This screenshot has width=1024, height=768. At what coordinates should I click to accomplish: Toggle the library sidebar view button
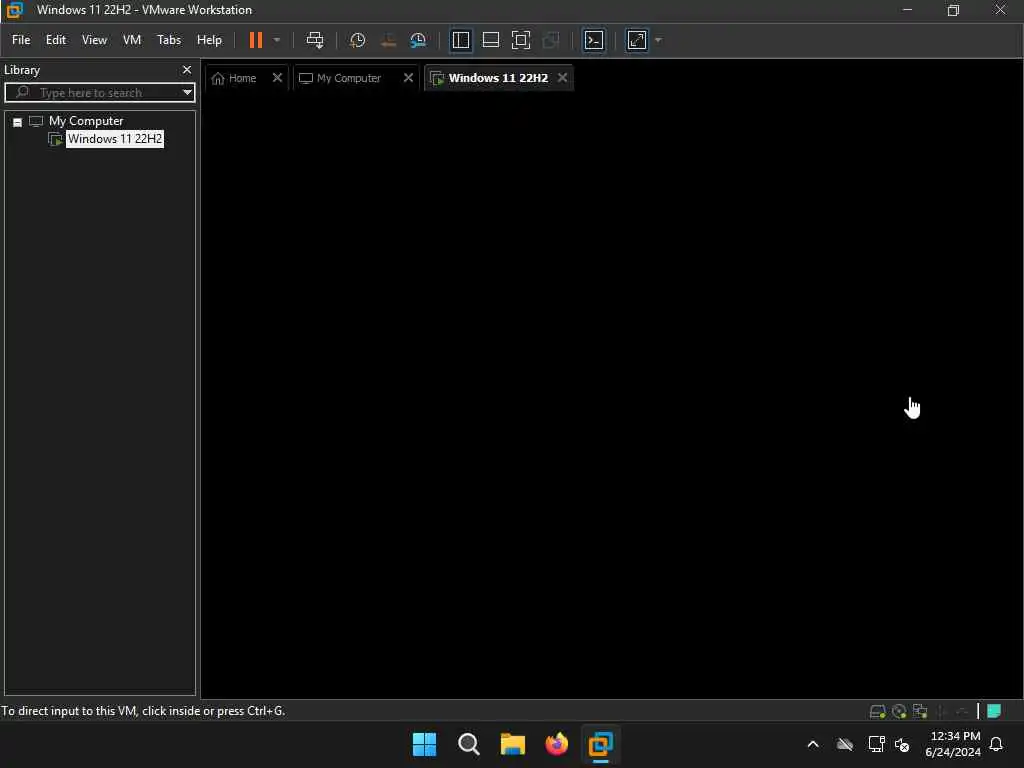[460, 40]
